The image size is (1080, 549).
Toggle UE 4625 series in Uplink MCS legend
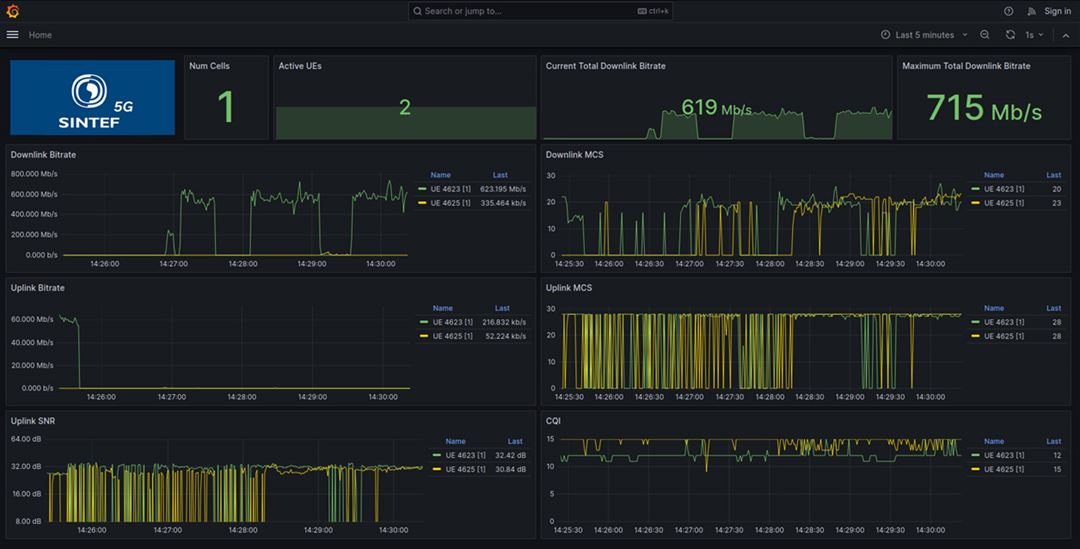coord(1003,336)
